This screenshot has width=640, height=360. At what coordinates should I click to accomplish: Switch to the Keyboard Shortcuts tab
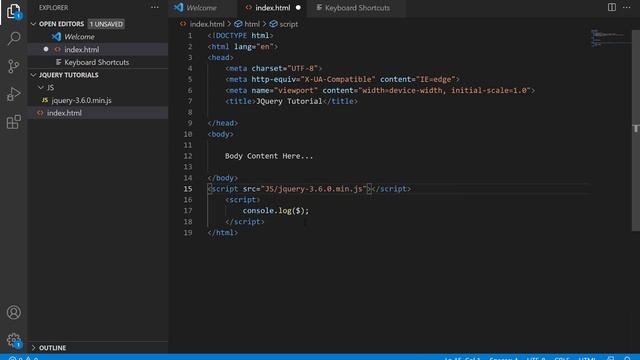click(356, 7)
